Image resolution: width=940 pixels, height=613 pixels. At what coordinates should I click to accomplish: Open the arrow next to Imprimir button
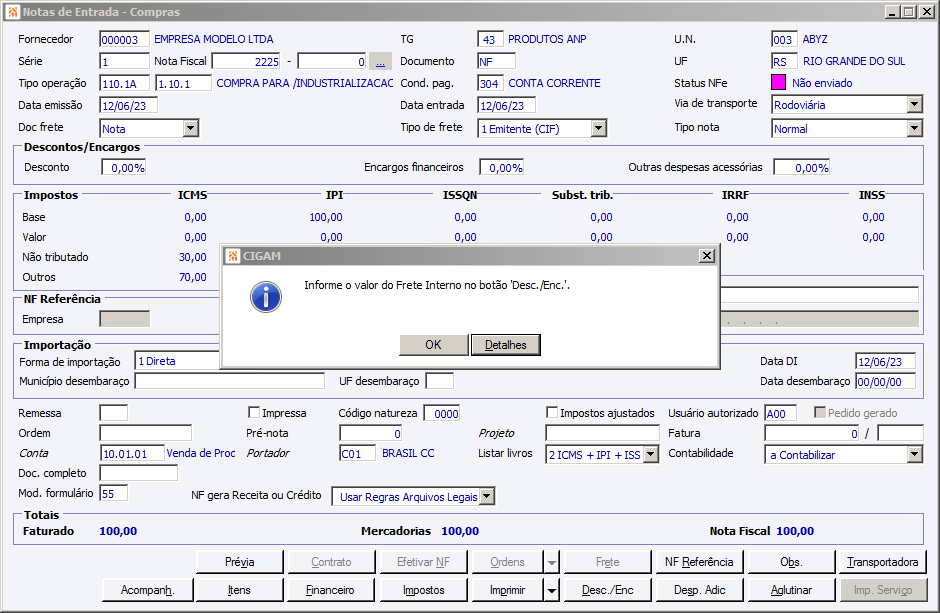click(x=552, y=590)
